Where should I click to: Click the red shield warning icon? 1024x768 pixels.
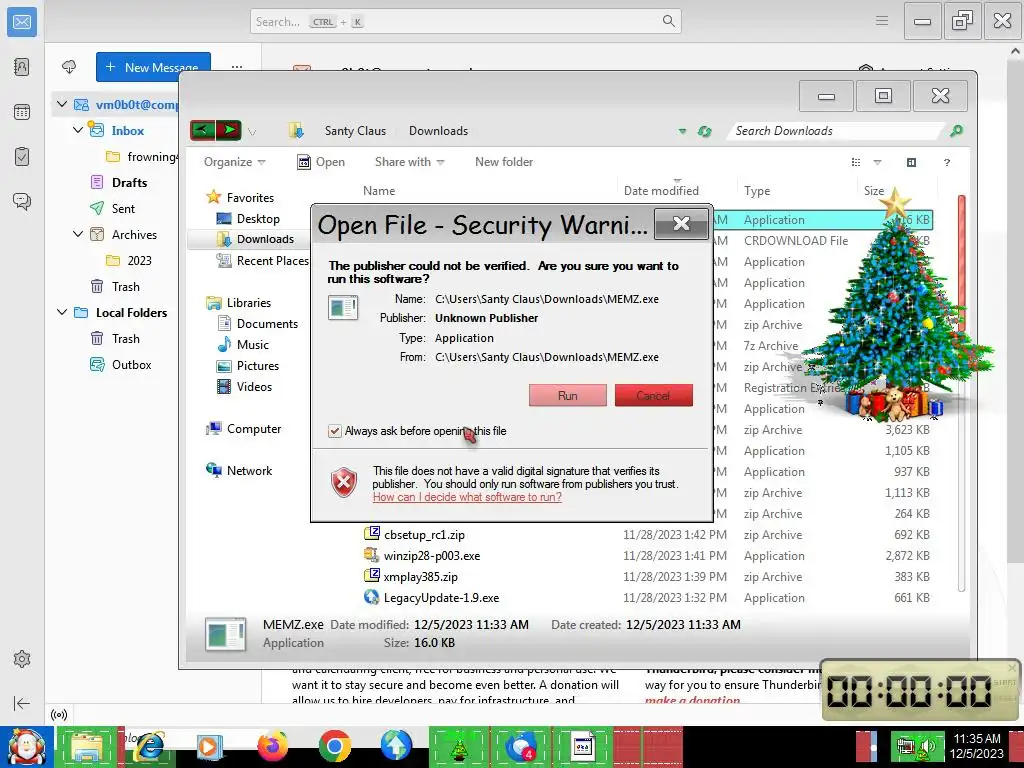pos(344,483)
